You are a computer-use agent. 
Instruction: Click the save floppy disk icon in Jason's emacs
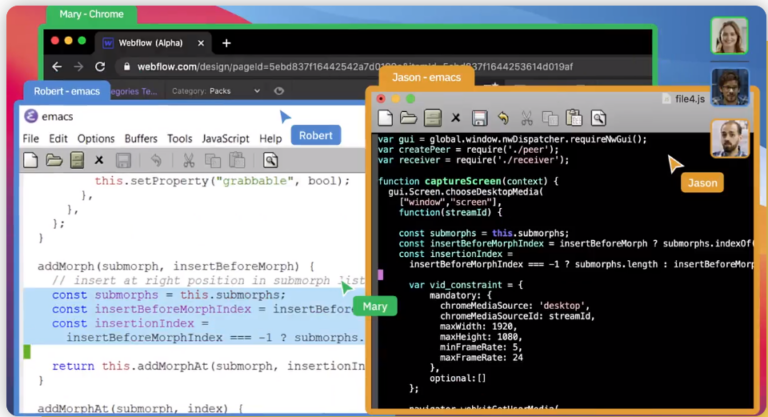click(x=480, y=118)
